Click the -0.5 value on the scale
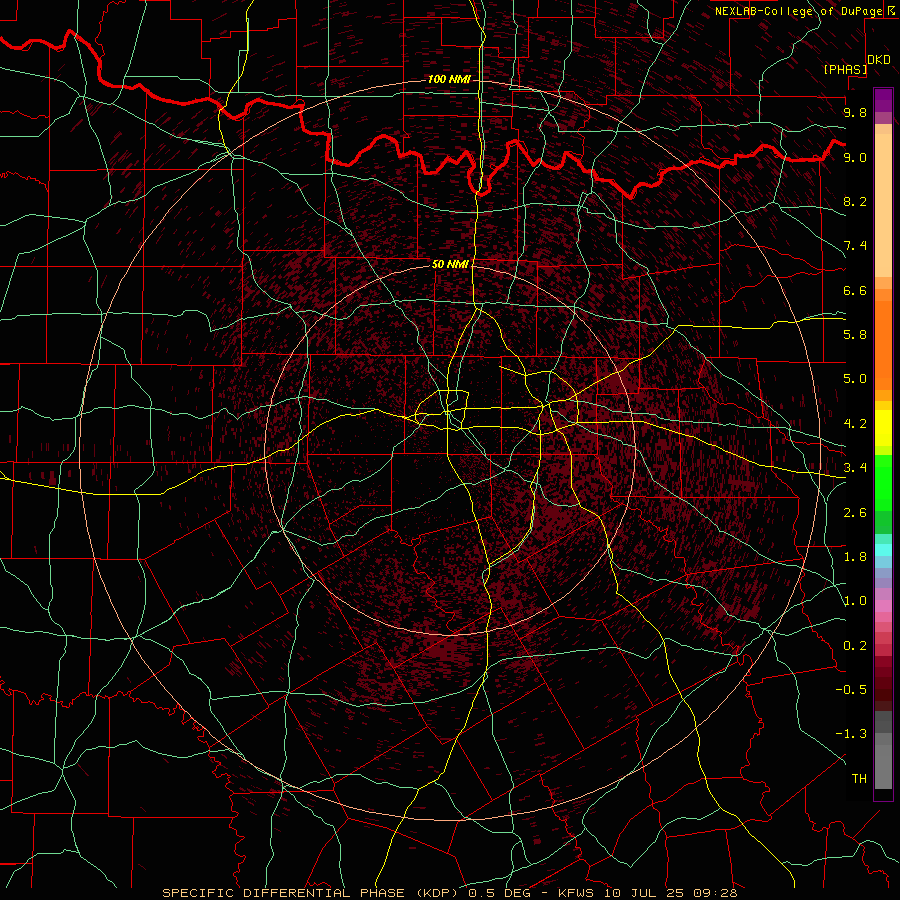900x900 pixels. pyautogui.click(x=851, y=690)
